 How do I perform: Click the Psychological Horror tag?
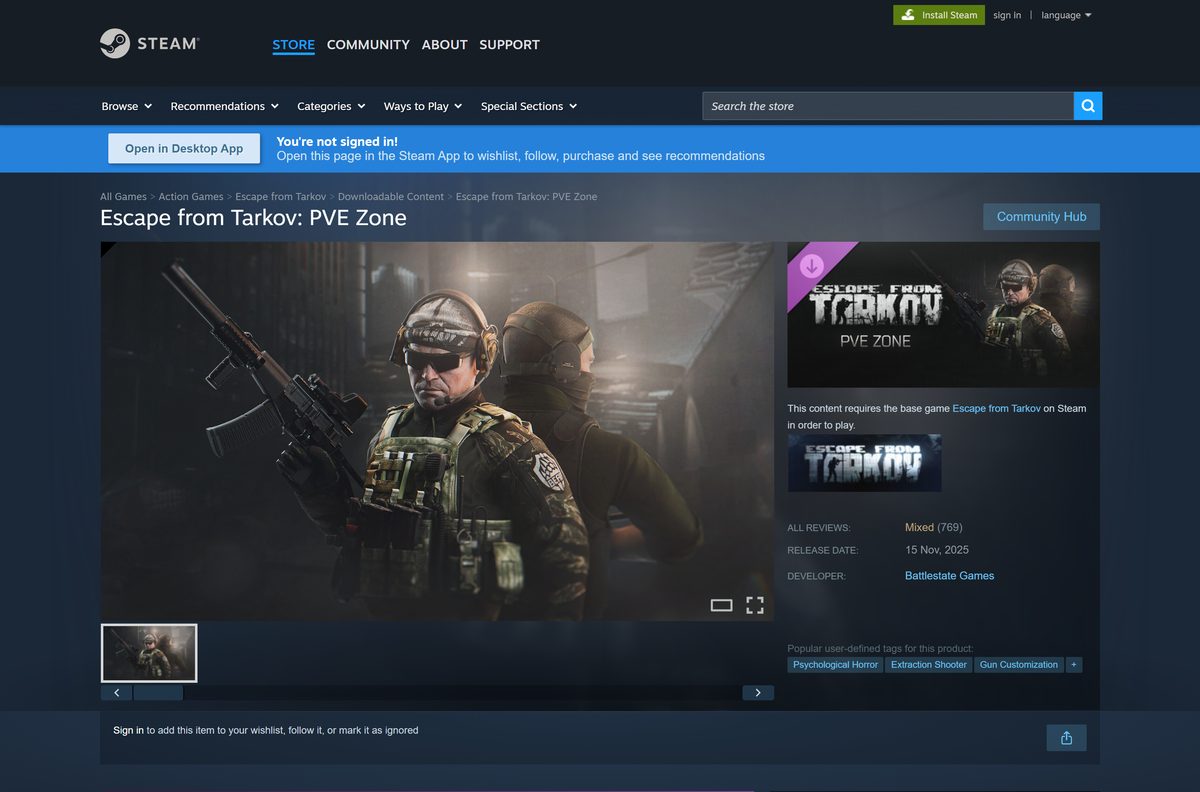[835, 664]
